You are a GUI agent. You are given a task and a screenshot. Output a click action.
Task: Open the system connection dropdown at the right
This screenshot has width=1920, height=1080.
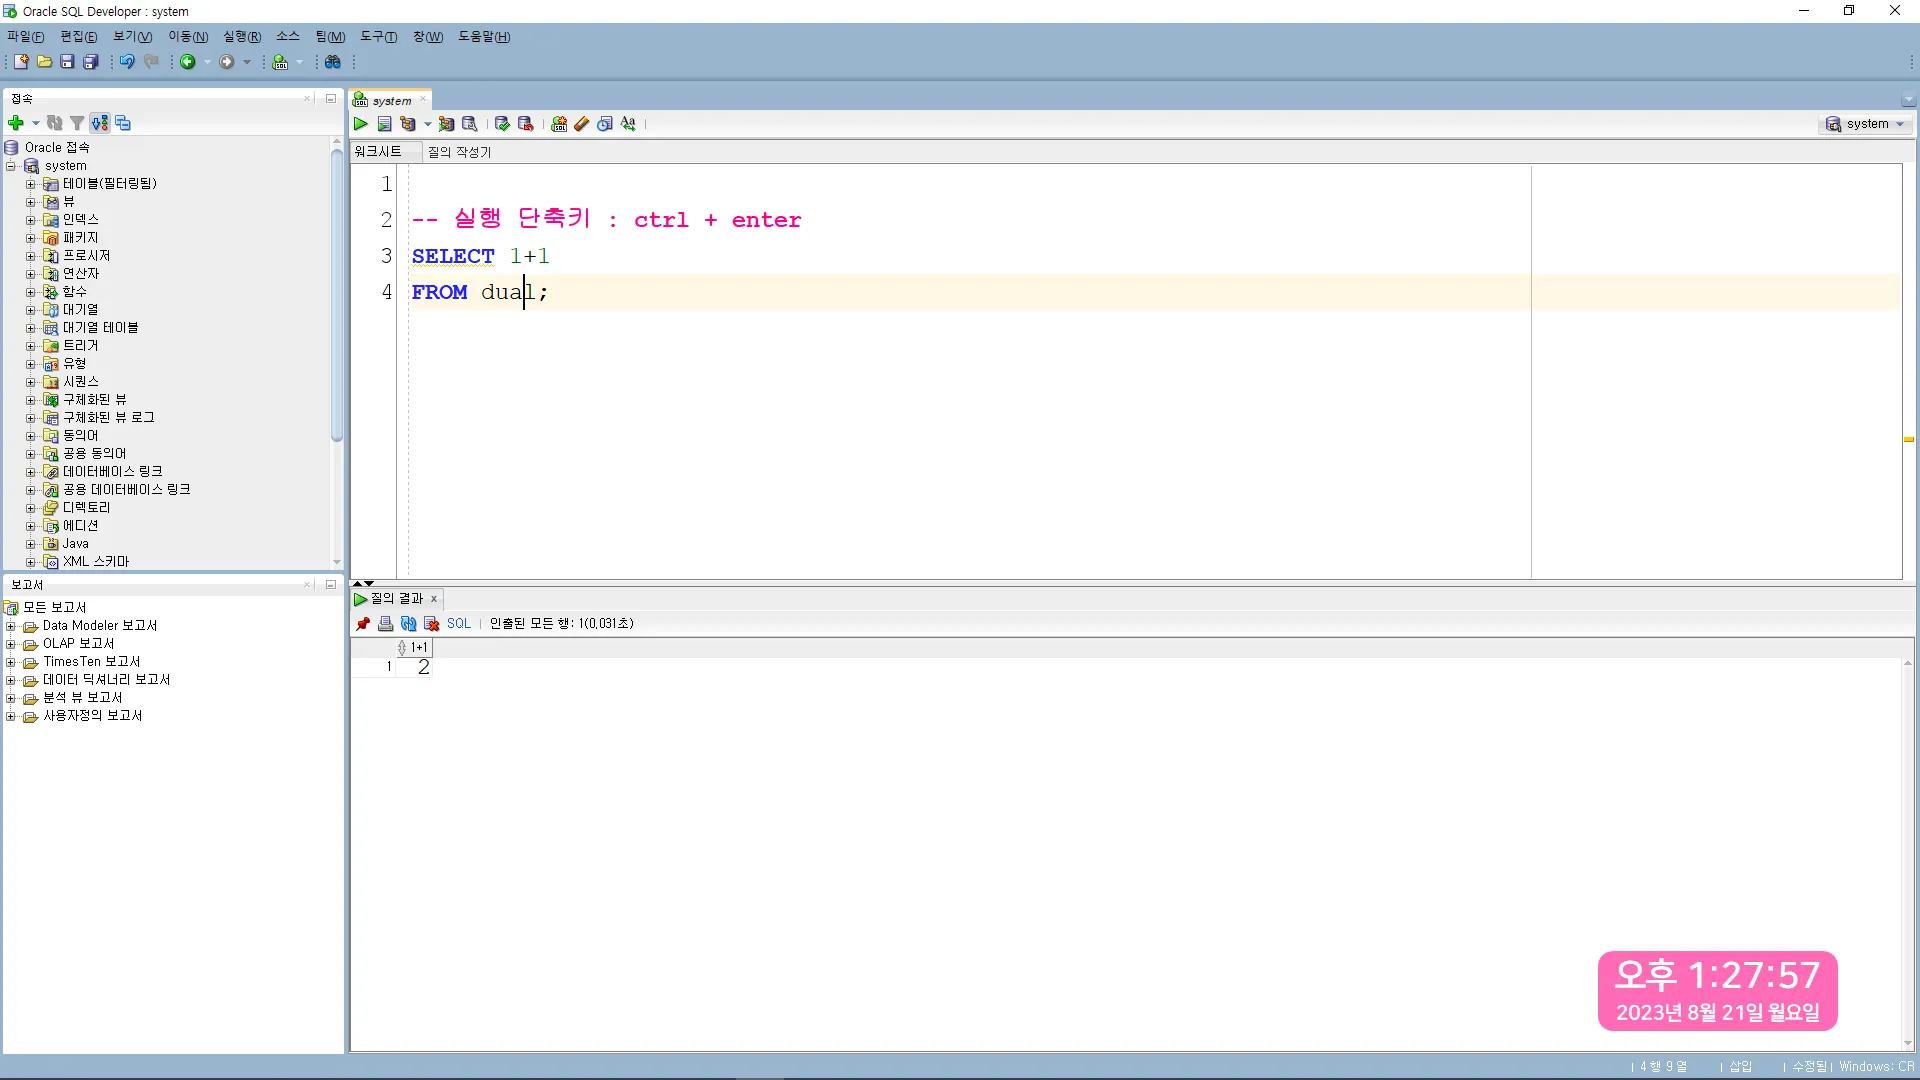point(1901,124)
